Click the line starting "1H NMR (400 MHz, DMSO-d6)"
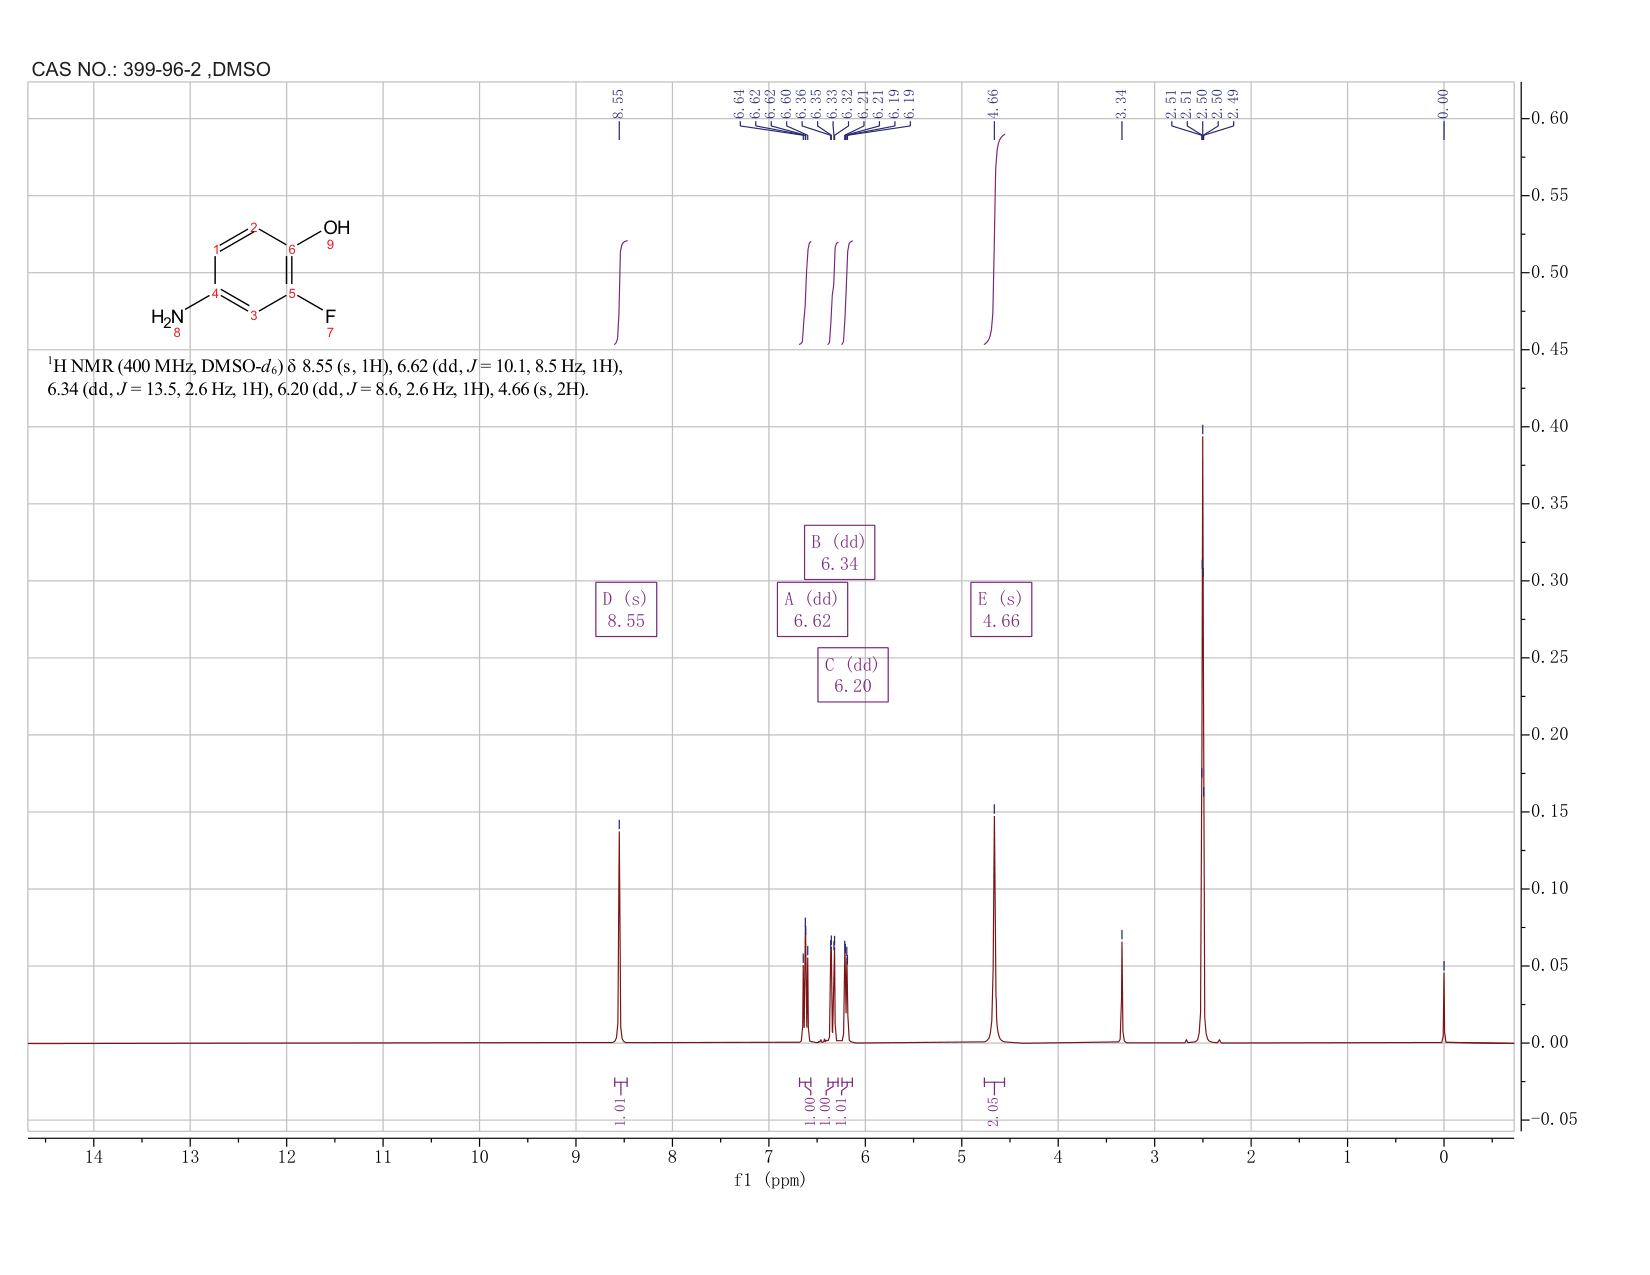Screen dimensions: 1650x1275 click(335, 366)
